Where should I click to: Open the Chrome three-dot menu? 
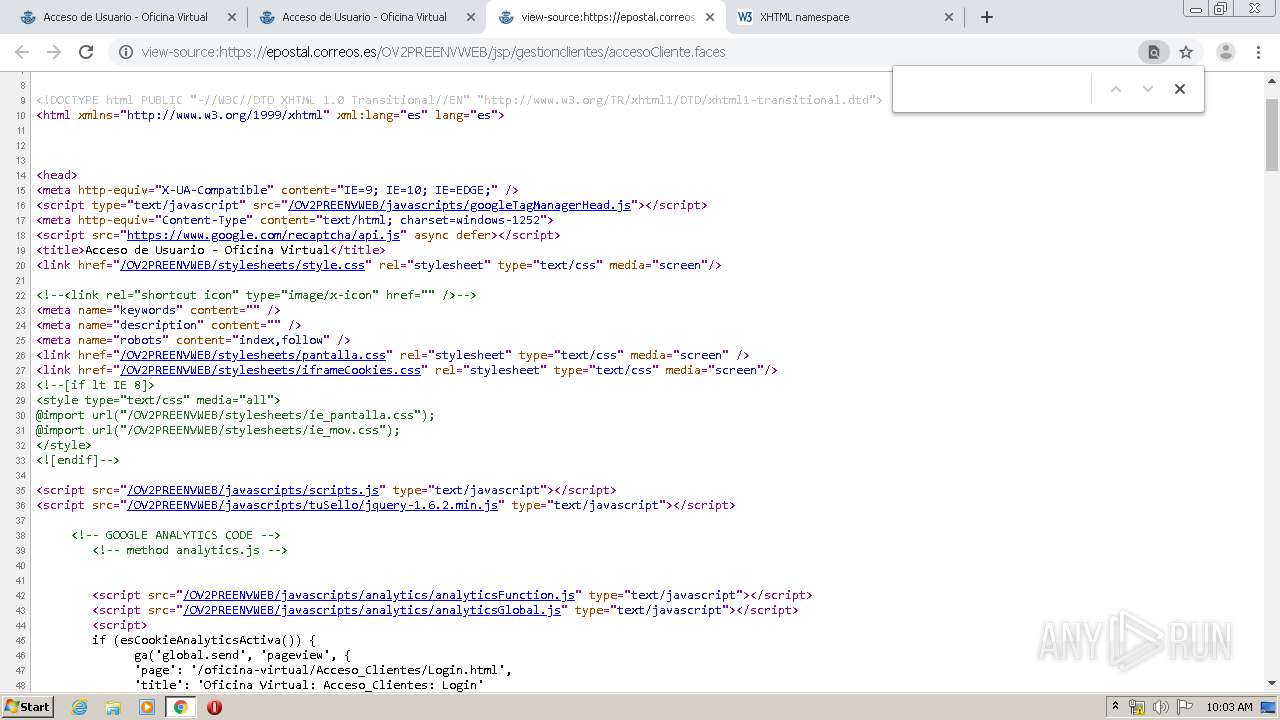pyautogui.click(x=1258, y=52)
